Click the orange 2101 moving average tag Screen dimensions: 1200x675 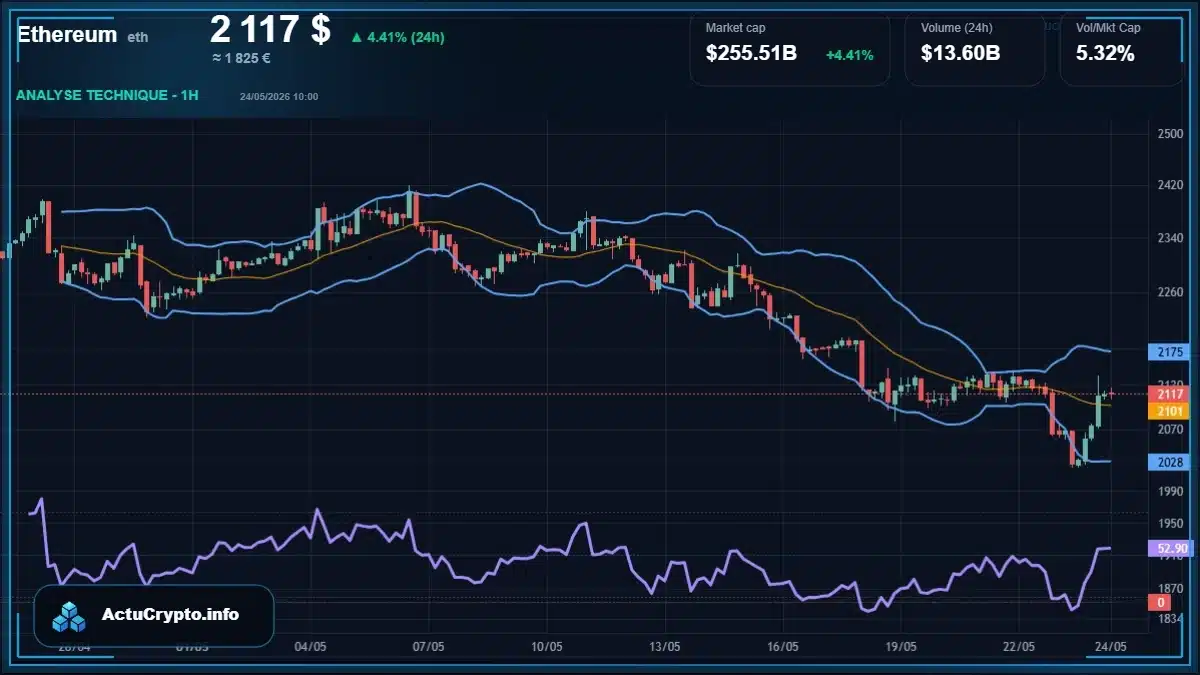click(x=1170, y=411)
